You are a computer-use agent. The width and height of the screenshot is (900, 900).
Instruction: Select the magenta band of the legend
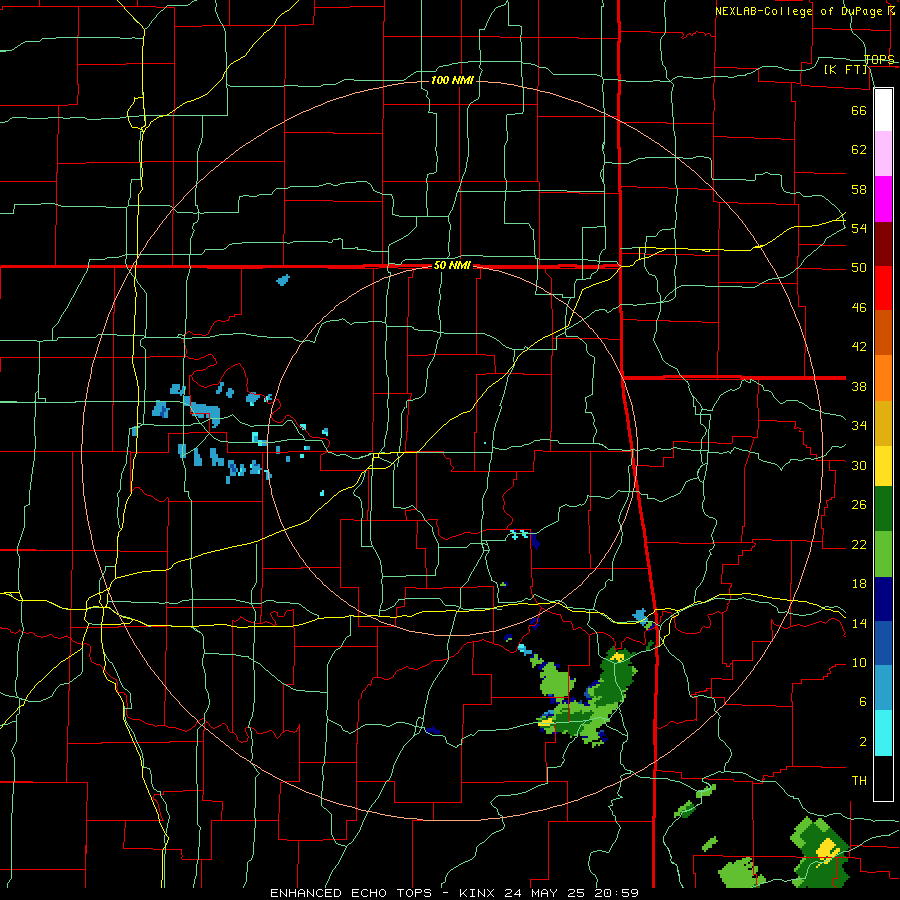click(x=883, y=199)
